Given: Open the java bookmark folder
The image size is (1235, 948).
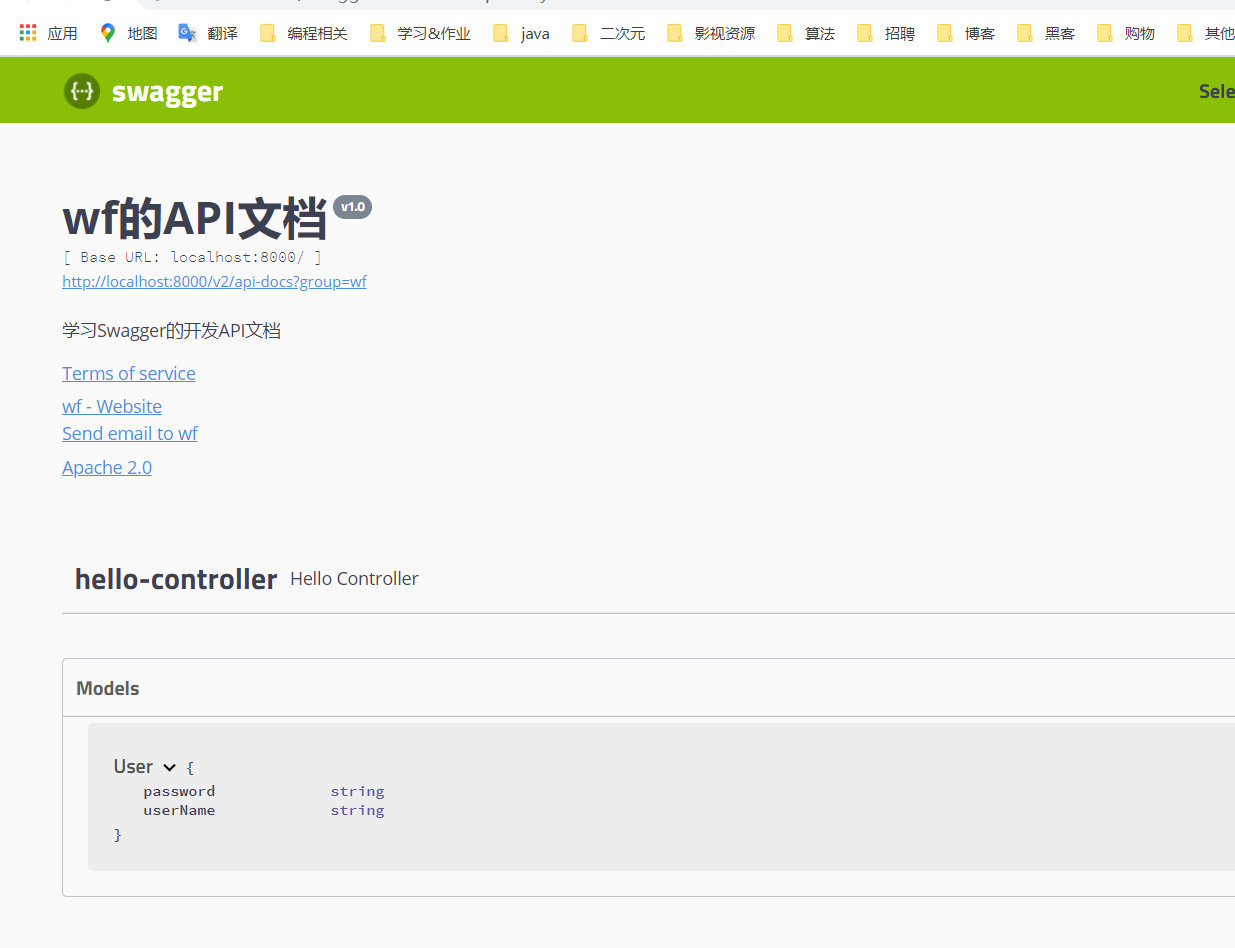Looking at the screenshot, I should point(522,33).
